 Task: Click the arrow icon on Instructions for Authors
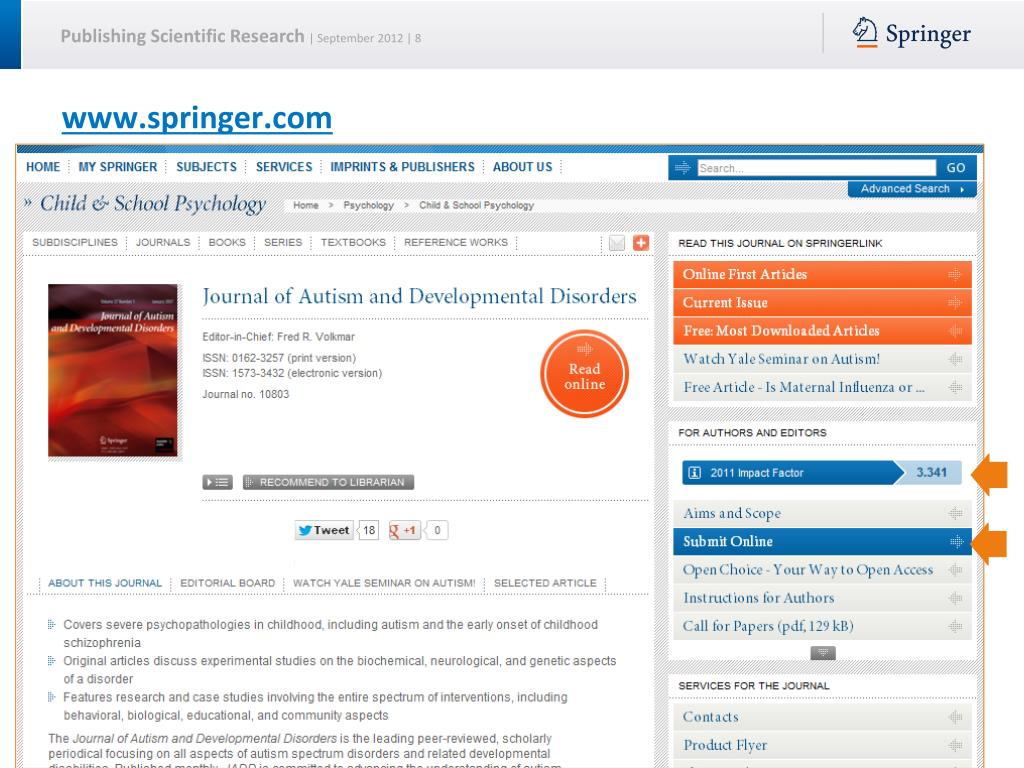coord(955,598)
